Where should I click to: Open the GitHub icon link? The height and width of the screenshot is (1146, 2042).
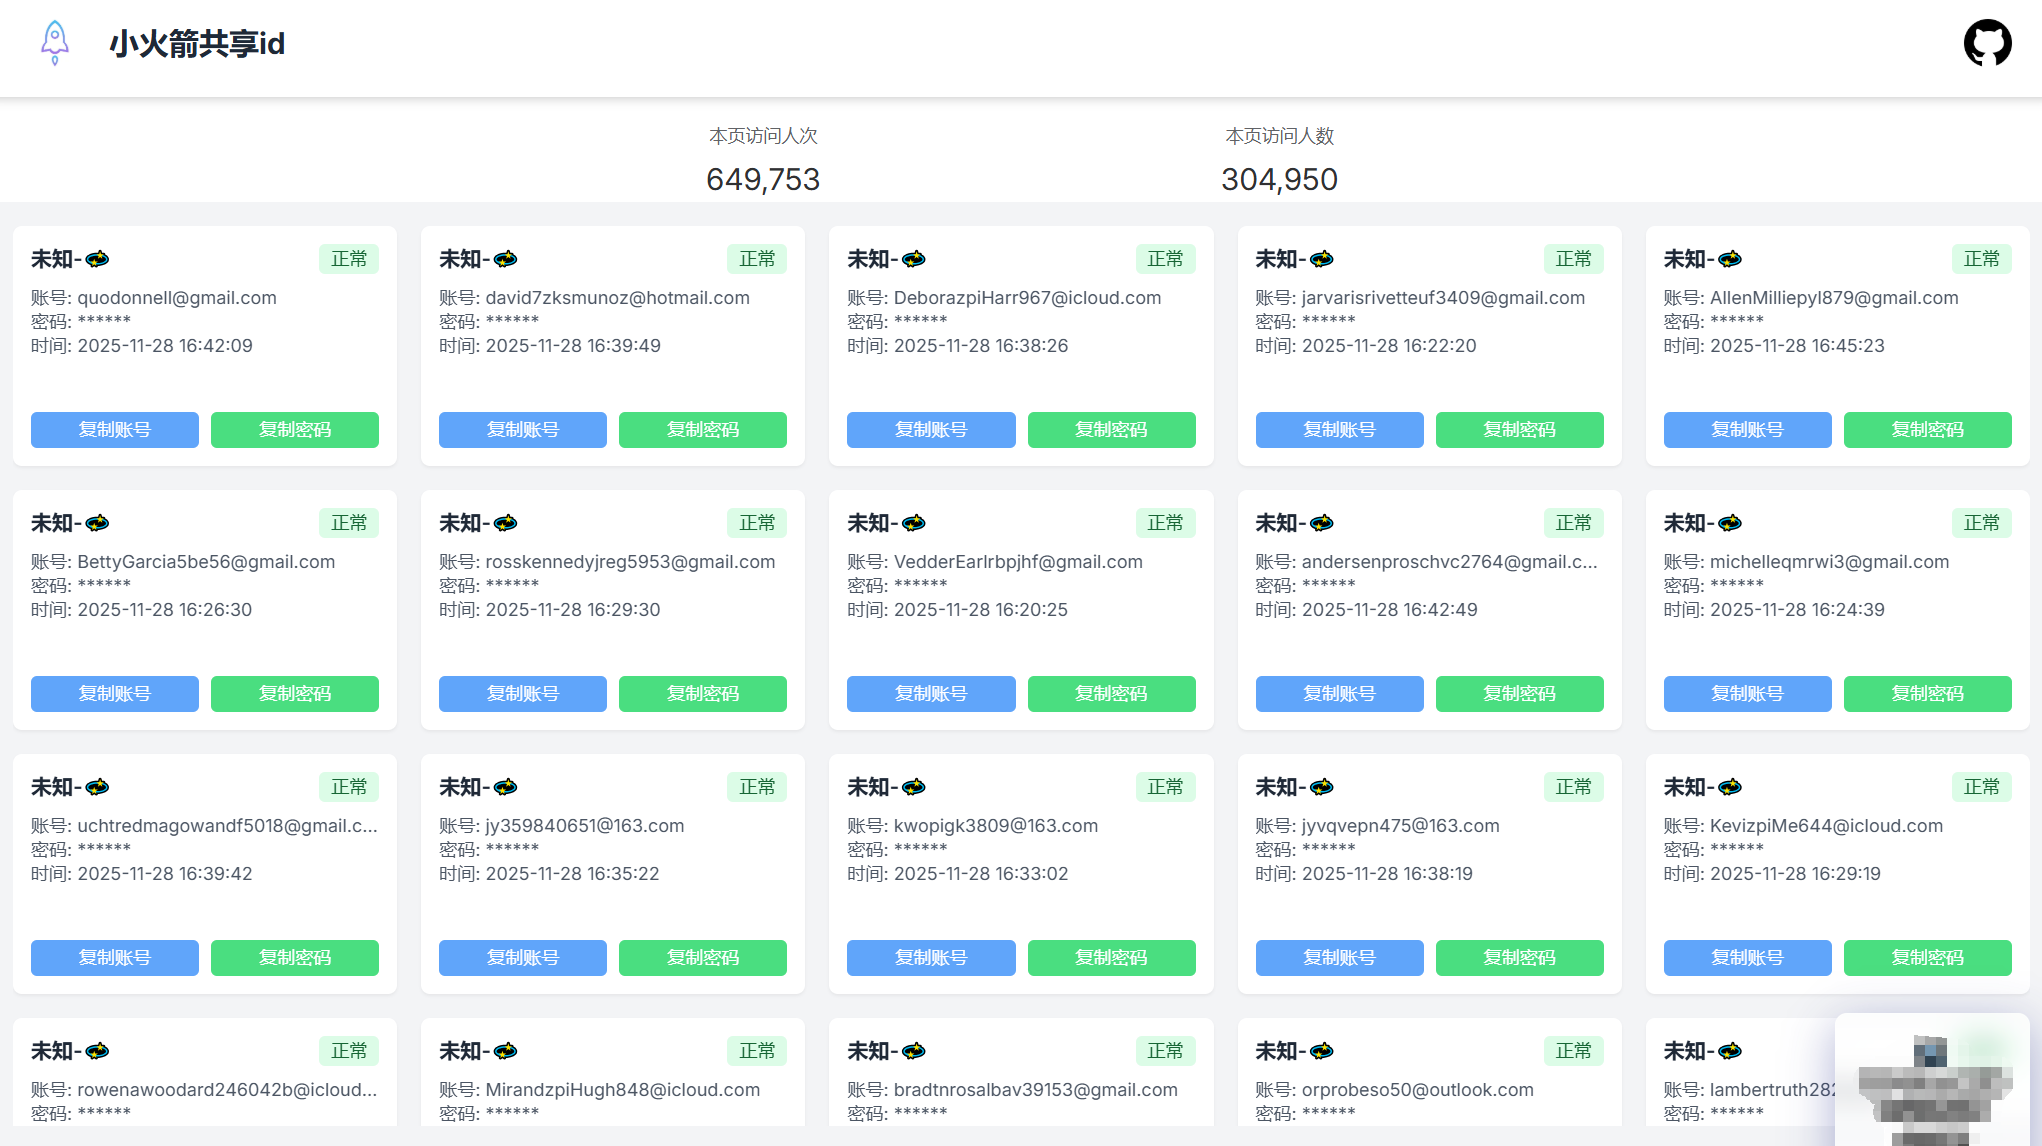(1987, 43)
